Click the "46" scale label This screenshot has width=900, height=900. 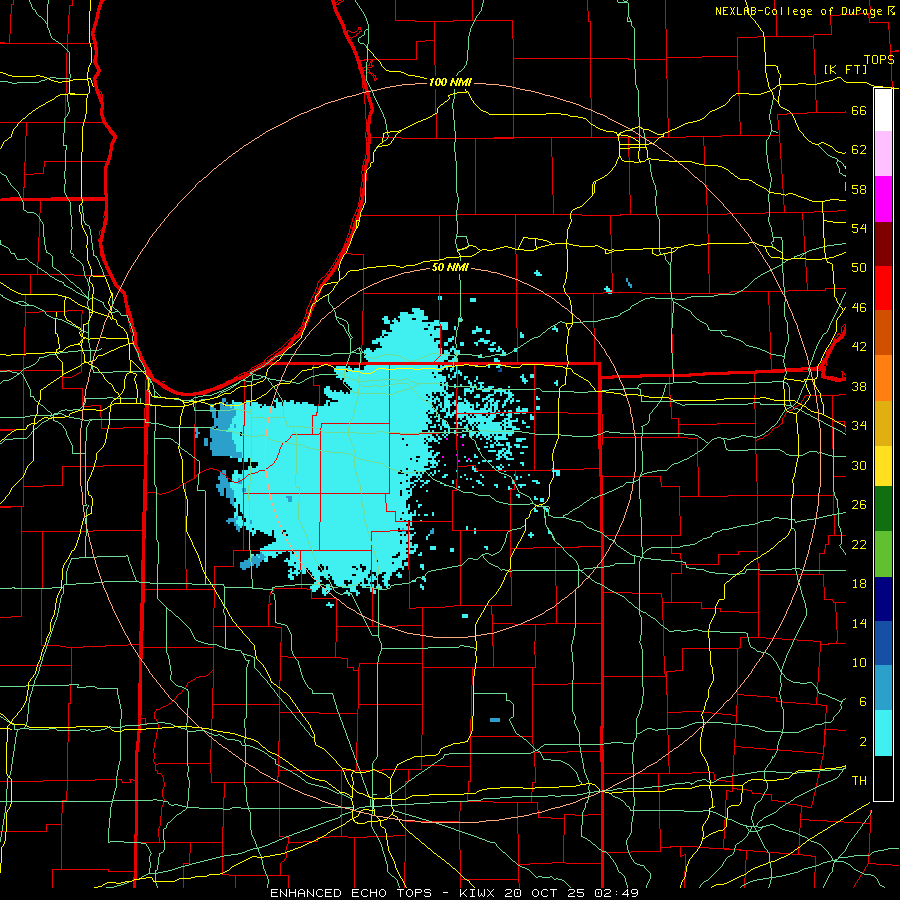[859, 308]
